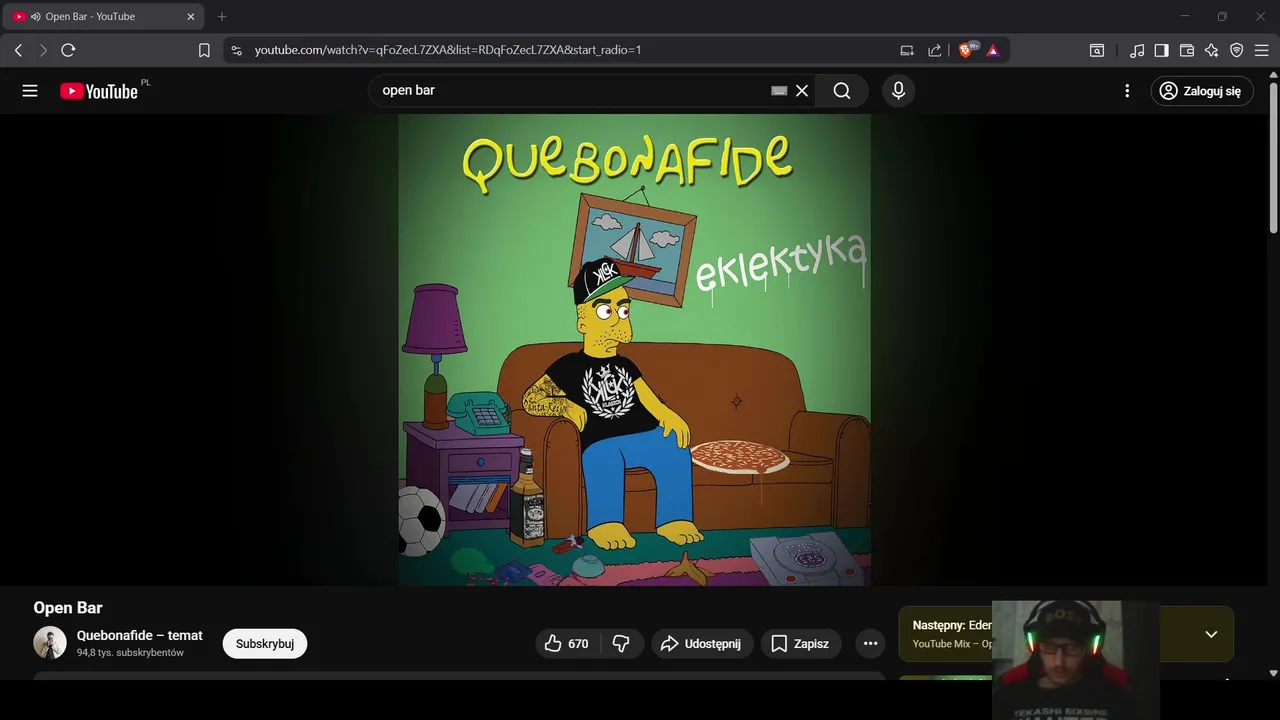Viewport: 1280px width, 720px height.
Task: Click the "94,8 tys. subskrybentów" text
Action: click(130, 653)
